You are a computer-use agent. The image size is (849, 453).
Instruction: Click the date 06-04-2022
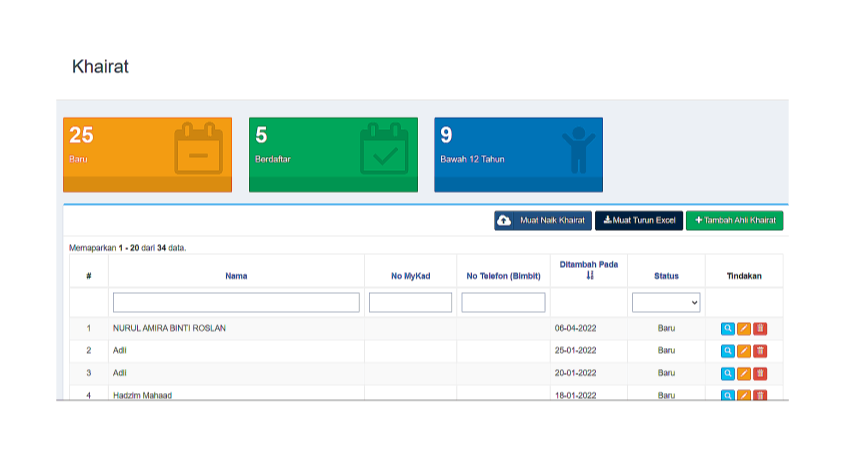(x=576, y=329)
